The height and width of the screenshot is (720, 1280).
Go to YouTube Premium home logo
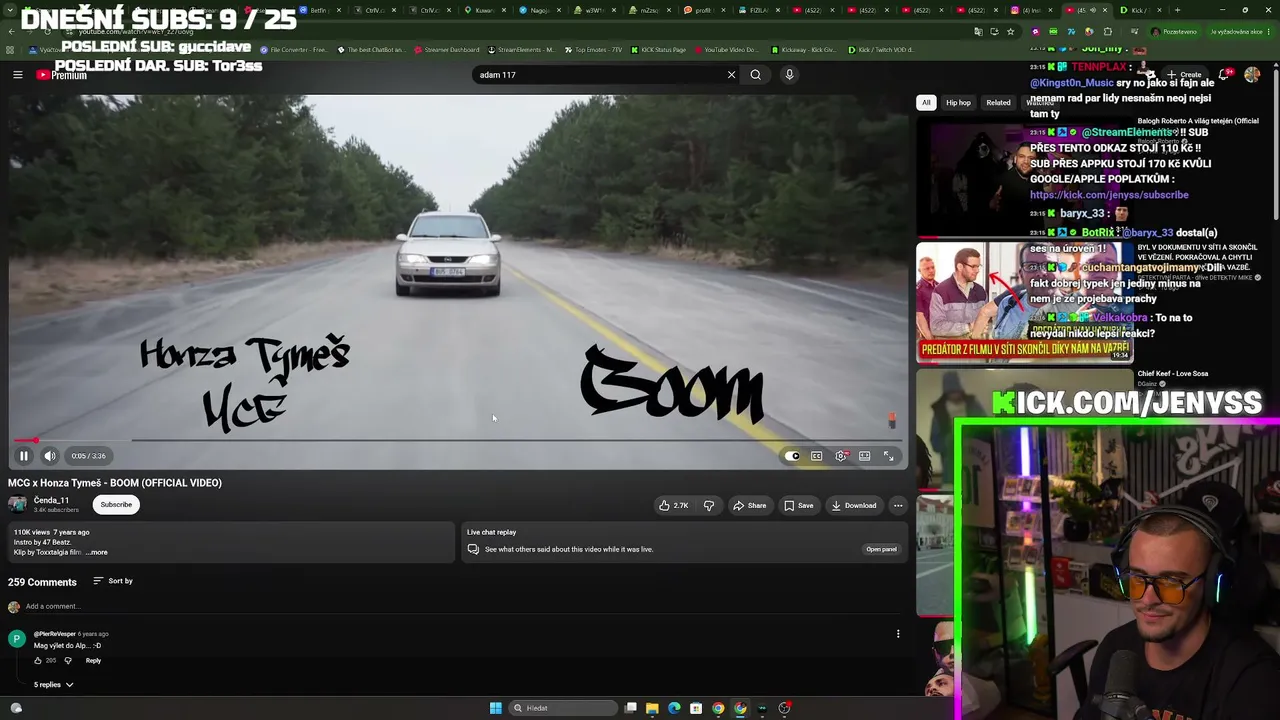pos(62,75)
